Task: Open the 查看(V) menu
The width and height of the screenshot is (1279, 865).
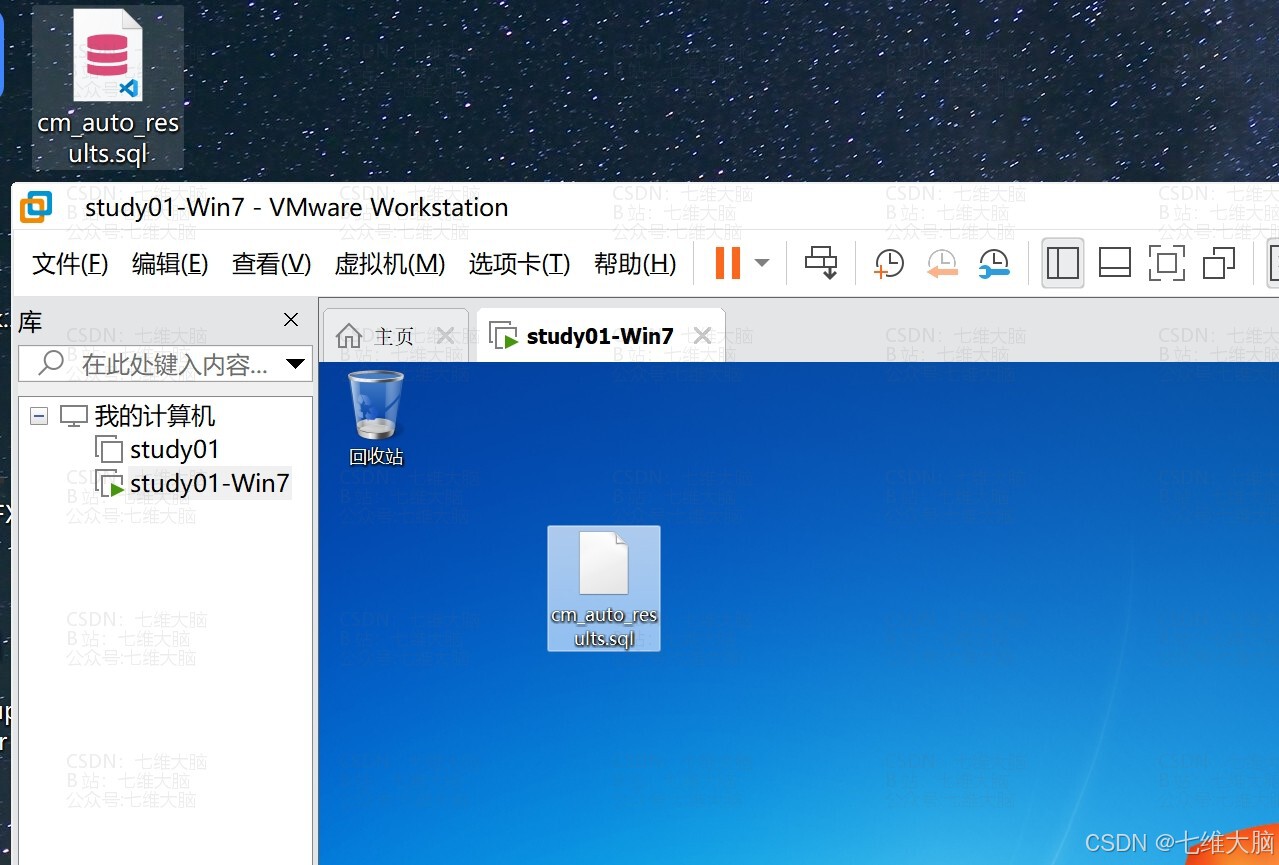Action: [x=272, y=264]
